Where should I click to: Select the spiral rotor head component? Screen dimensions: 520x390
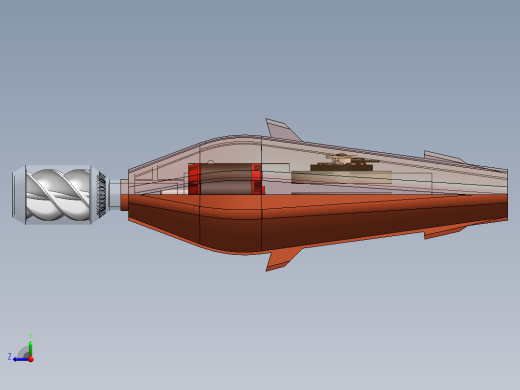pyautogui.click(x=59, y=195)
